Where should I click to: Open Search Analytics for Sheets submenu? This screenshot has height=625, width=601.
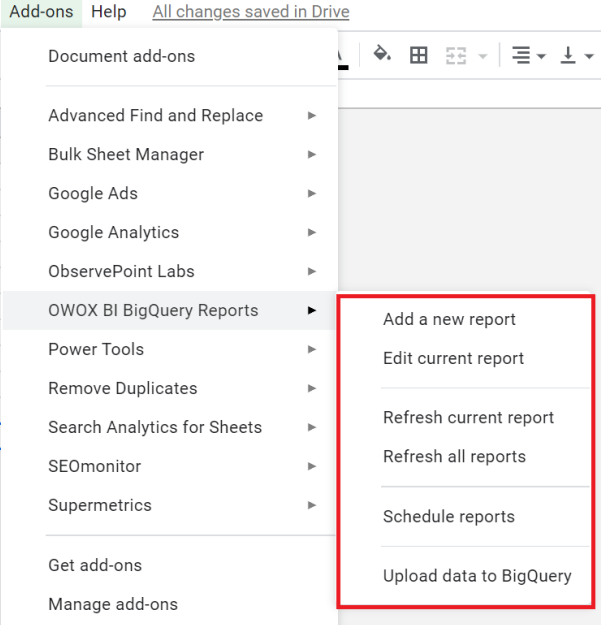[x=170, y=427]
